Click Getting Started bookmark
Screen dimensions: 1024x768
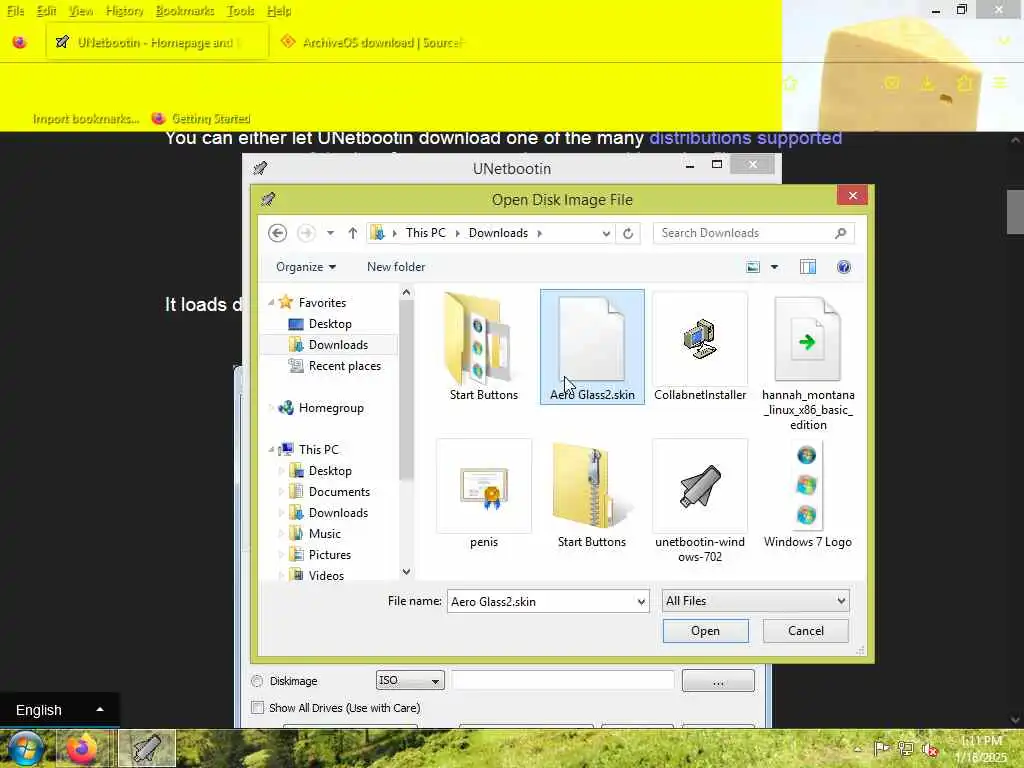click(x=201, y=119)
